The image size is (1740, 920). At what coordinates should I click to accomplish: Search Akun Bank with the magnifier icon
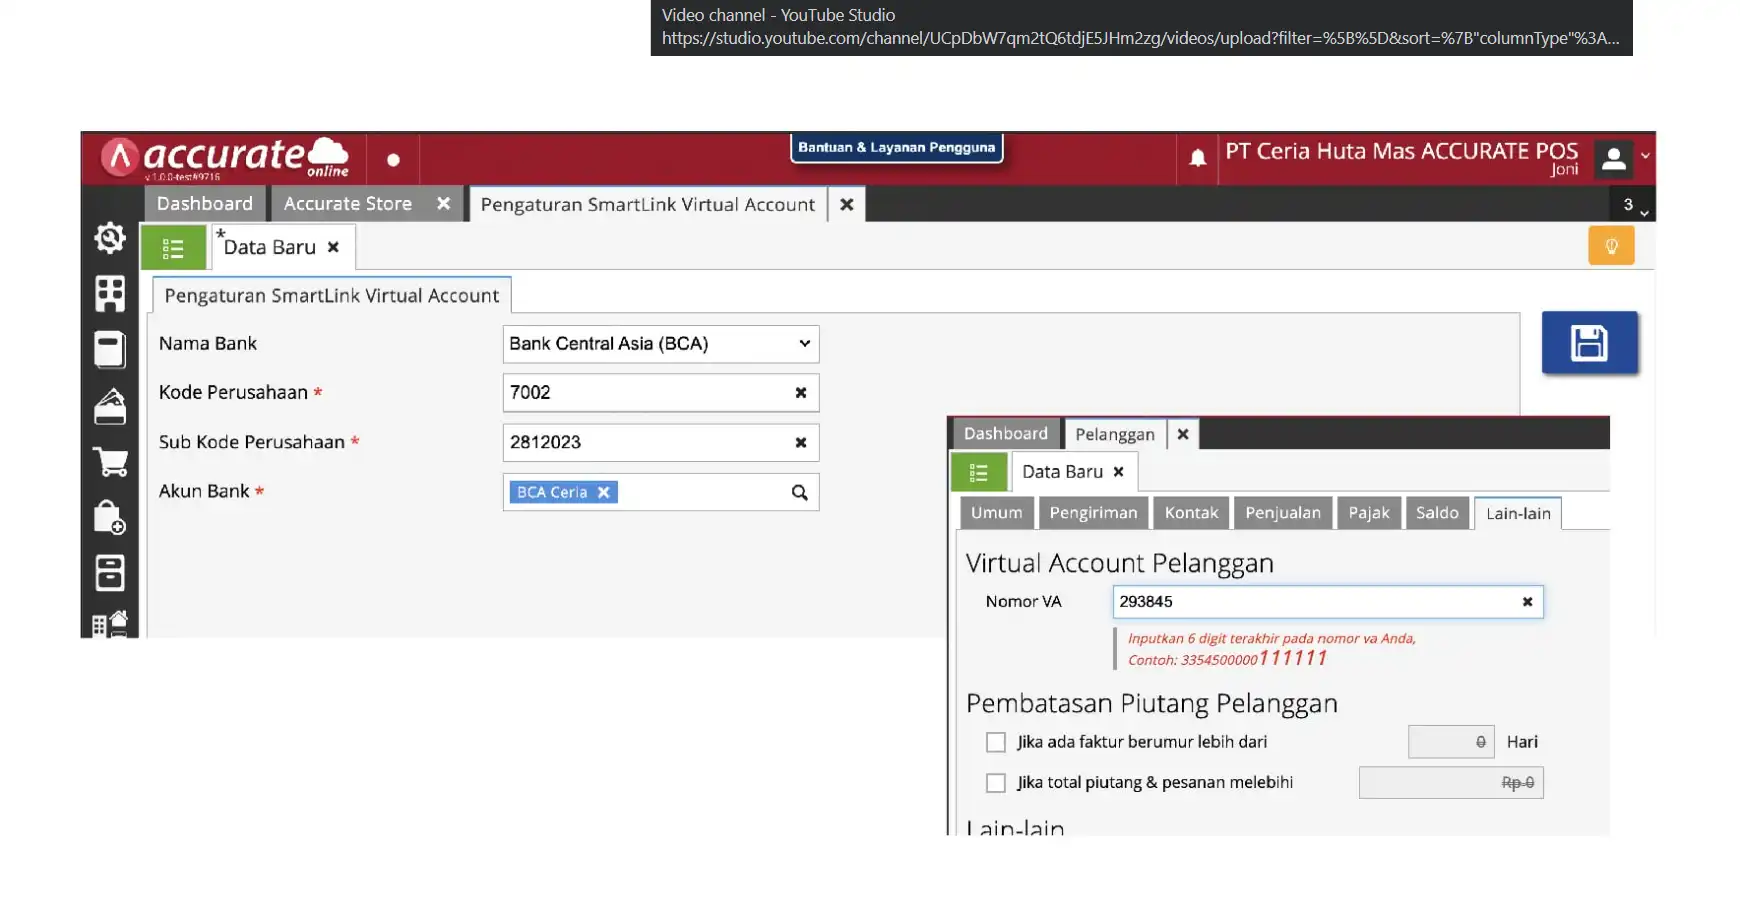(x=799, y=492)
